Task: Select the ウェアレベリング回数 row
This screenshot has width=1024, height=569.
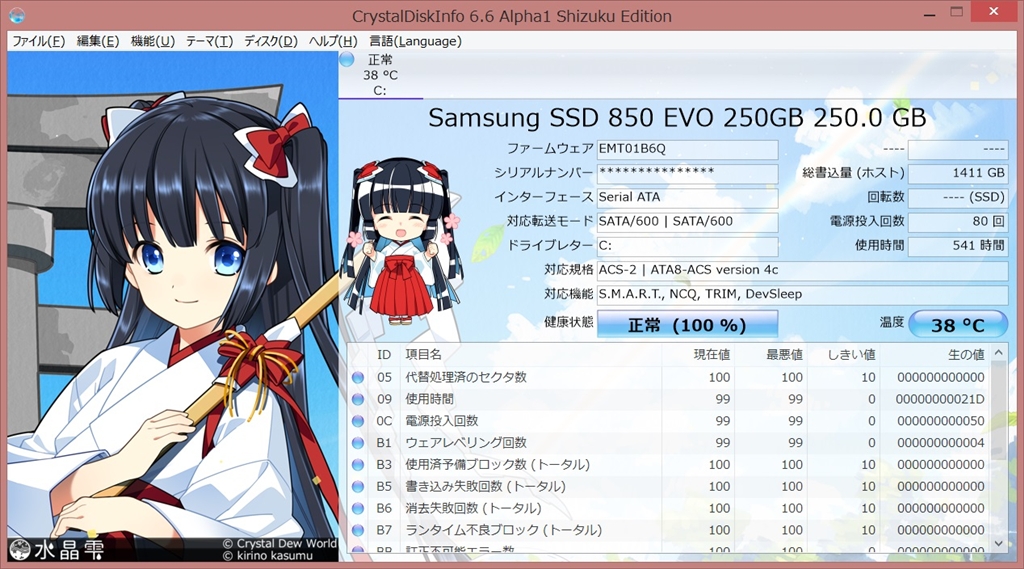Action: (669, 443)
